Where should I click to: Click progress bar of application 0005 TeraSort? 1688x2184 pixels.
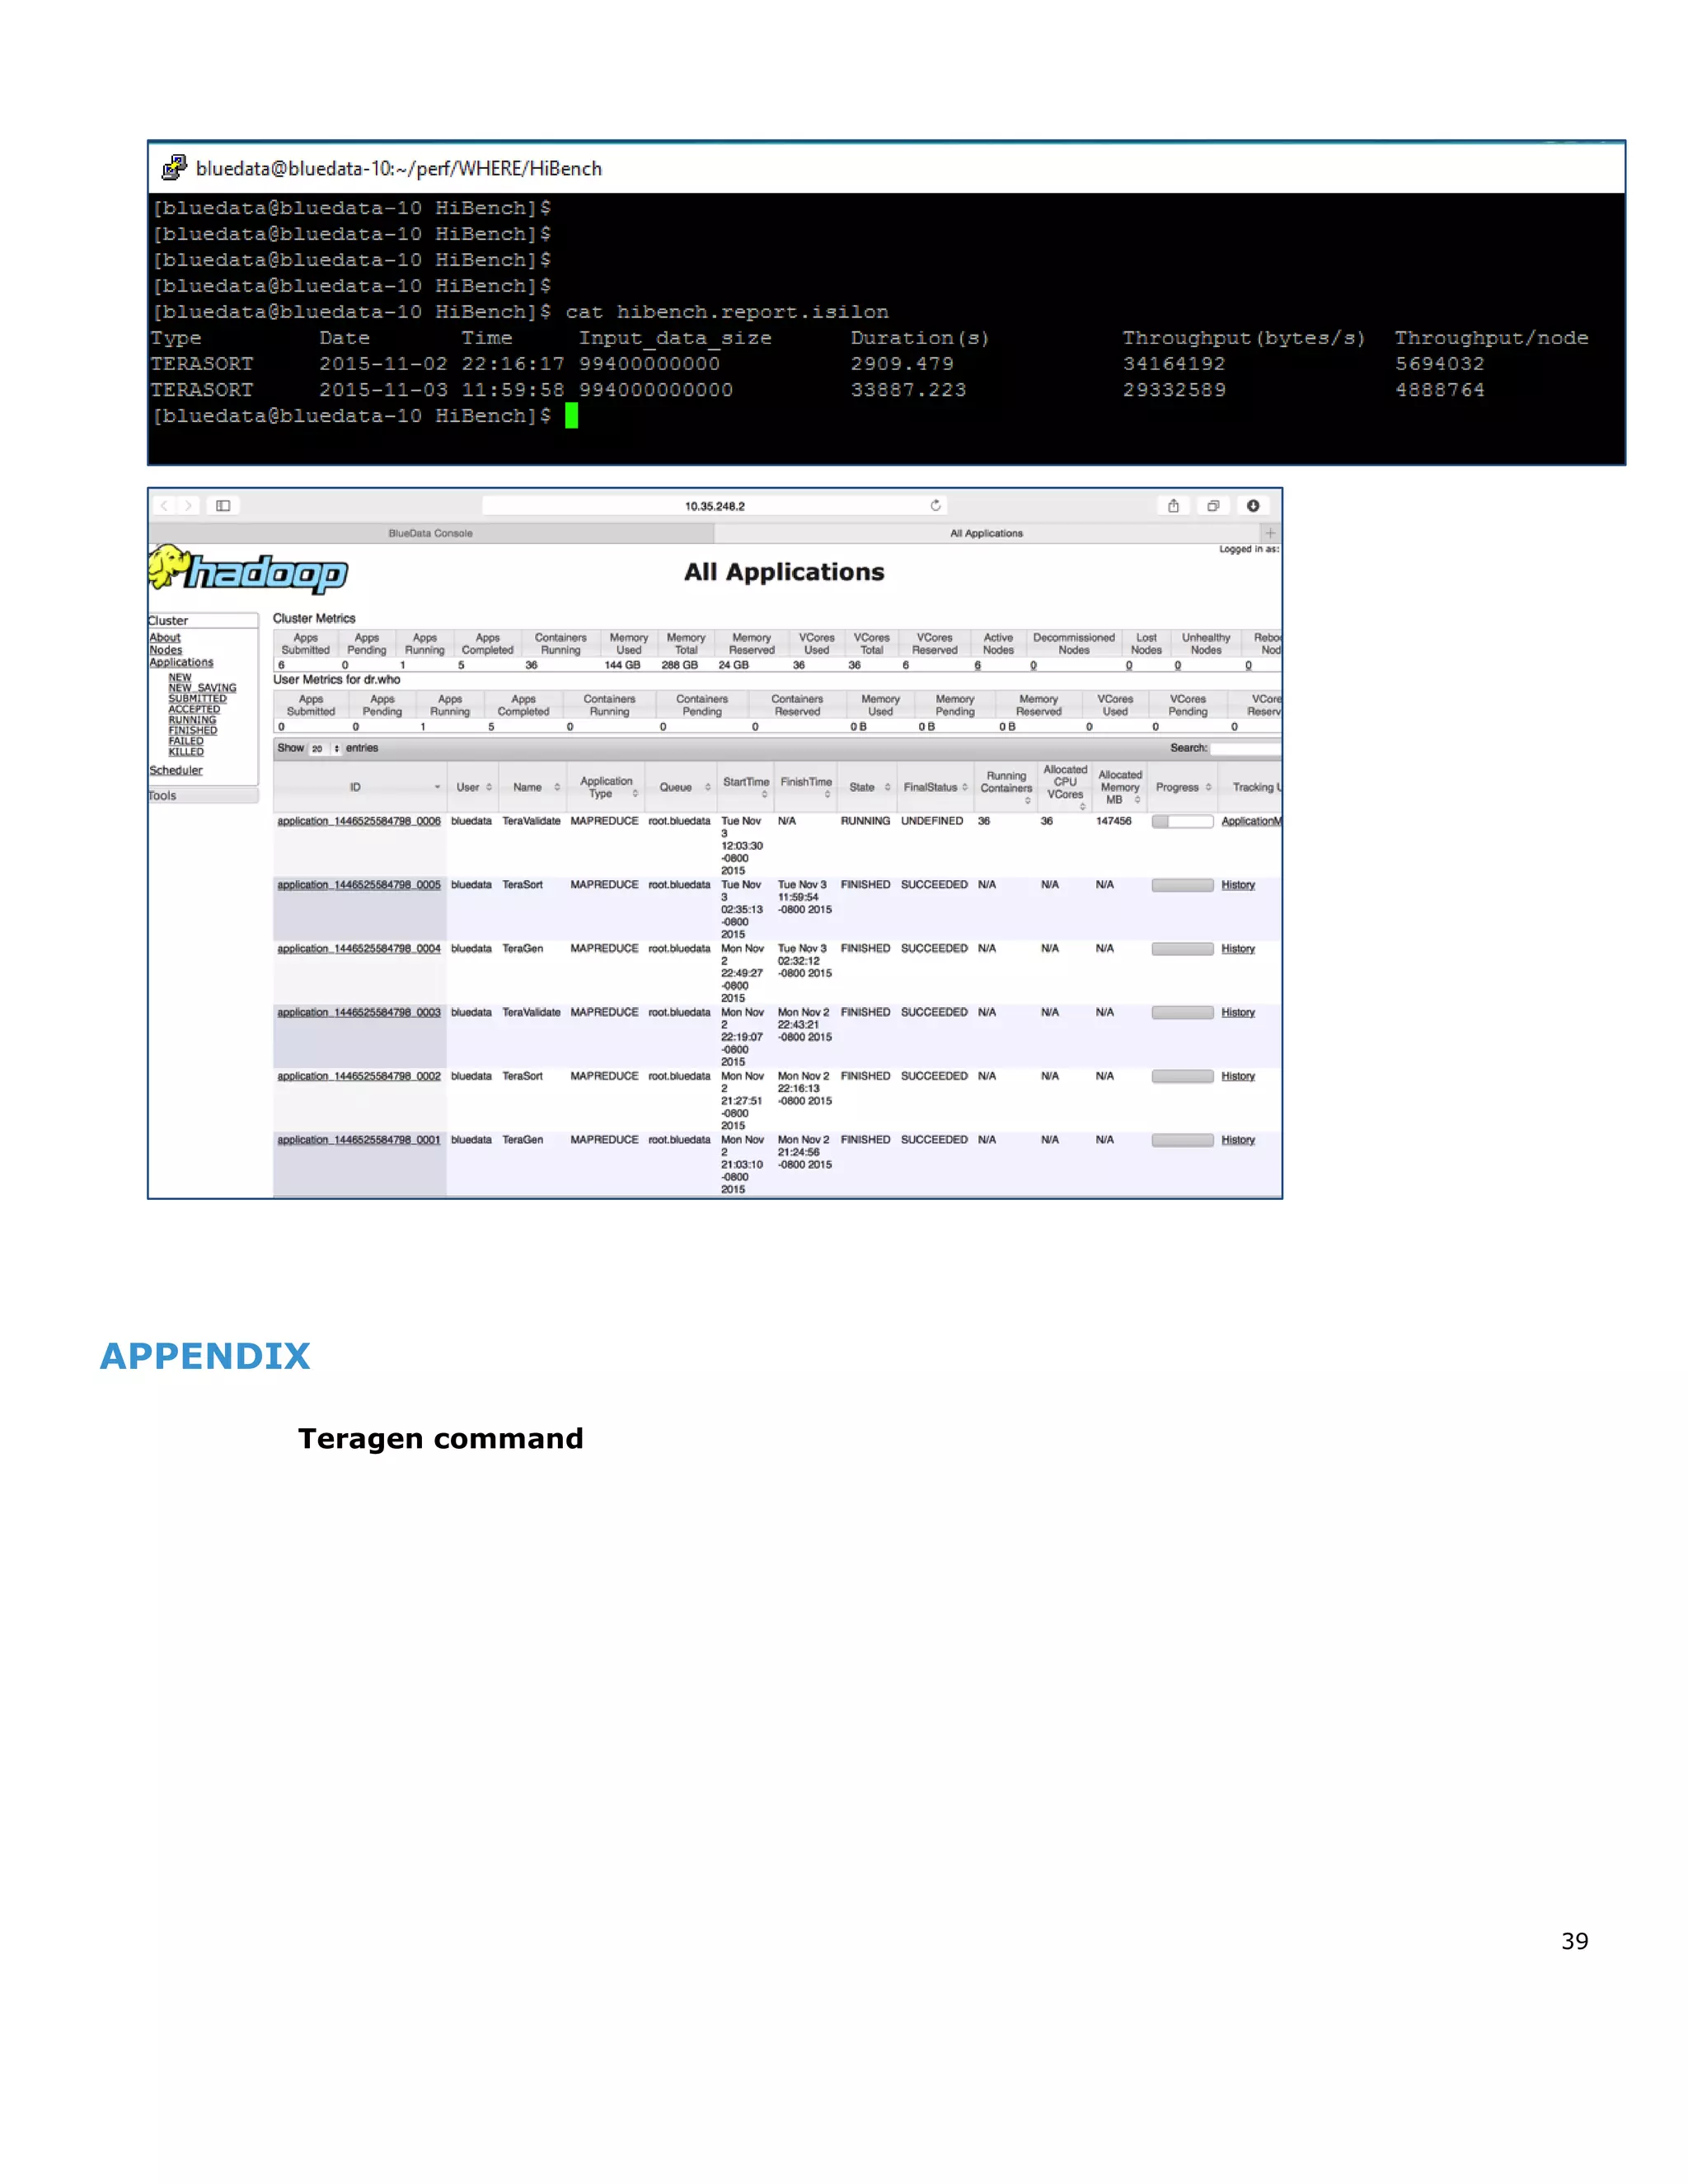pyautogui.click(x=1182, y=885)
